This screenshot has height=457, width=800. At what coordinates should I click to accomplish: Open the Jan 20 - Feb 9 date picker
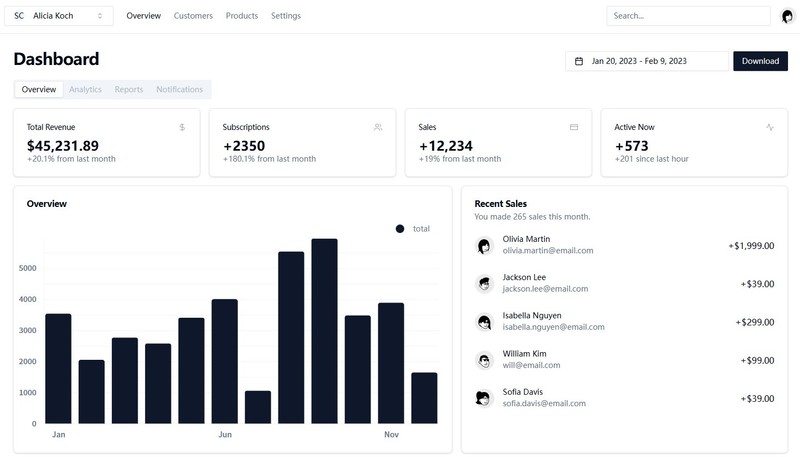click(647, 61)
